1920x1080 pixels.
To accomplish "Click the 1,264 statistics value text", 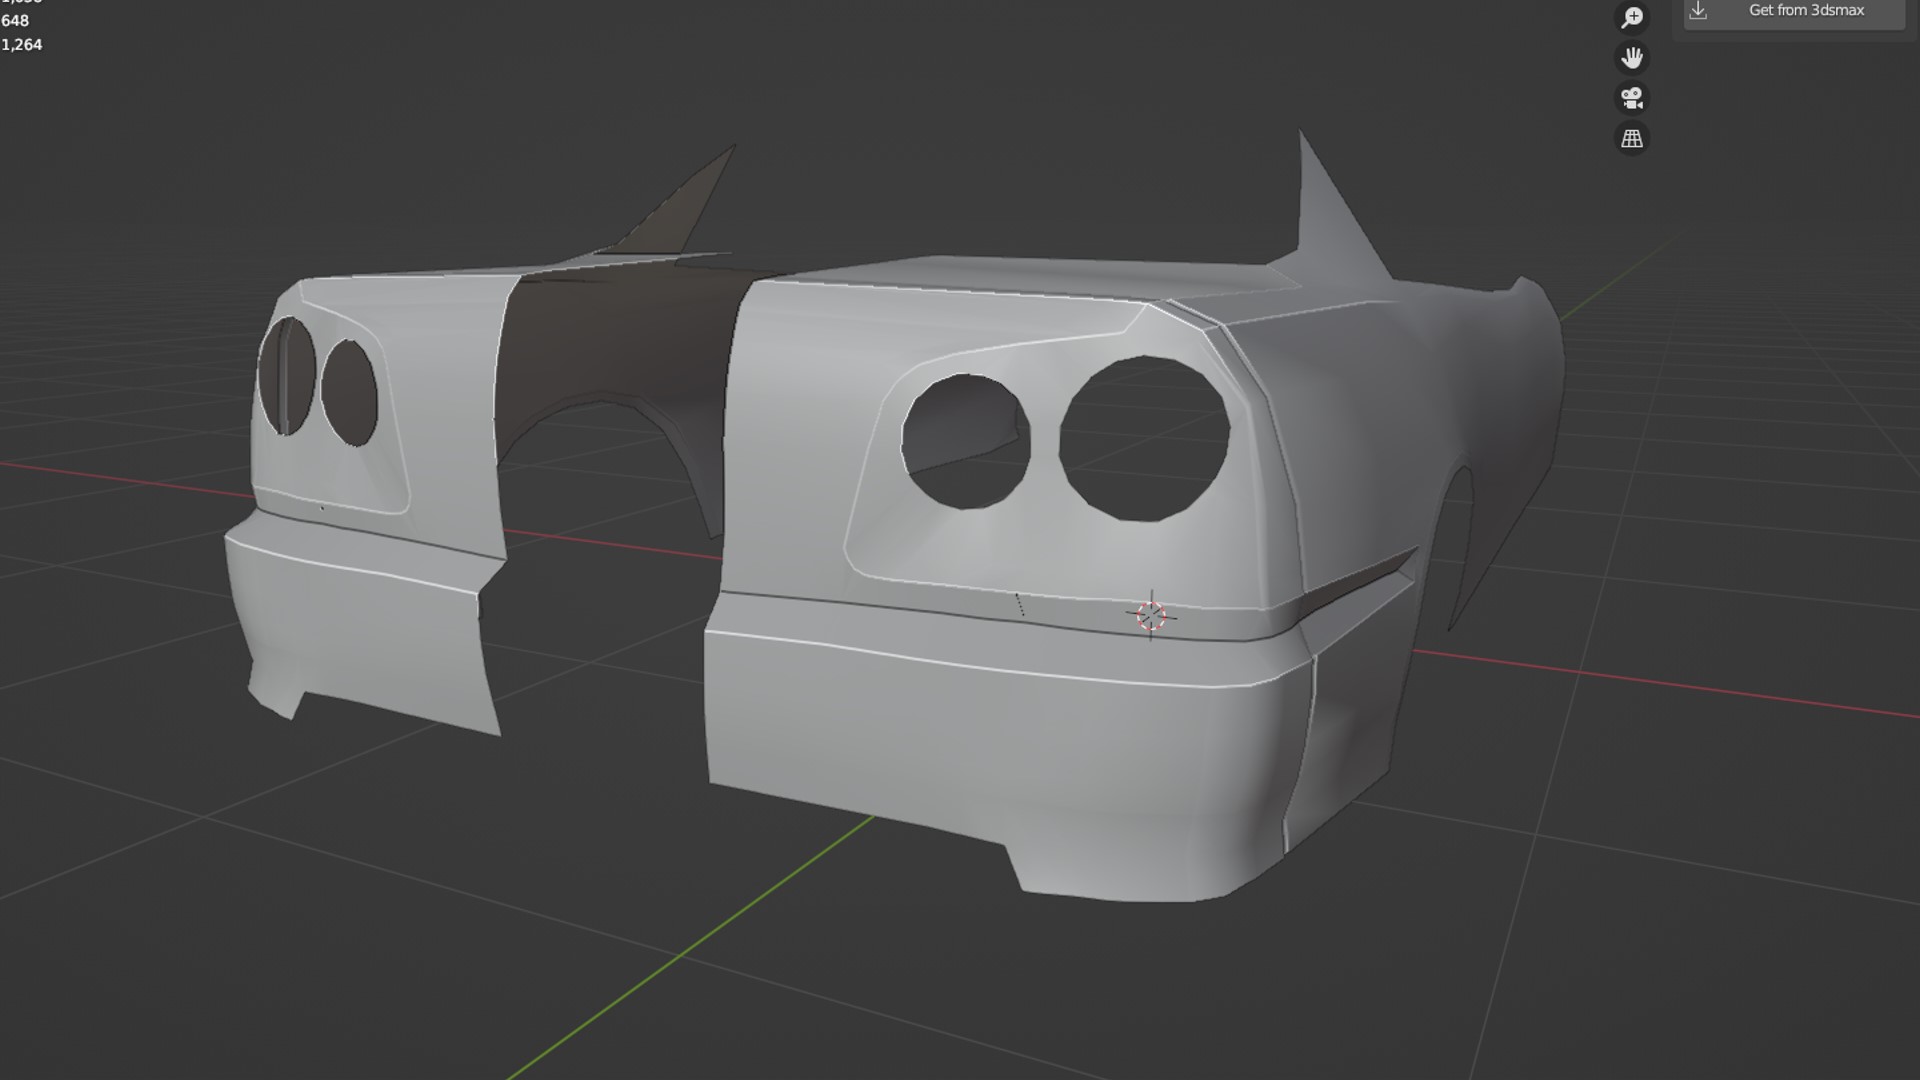I will 22,45.
